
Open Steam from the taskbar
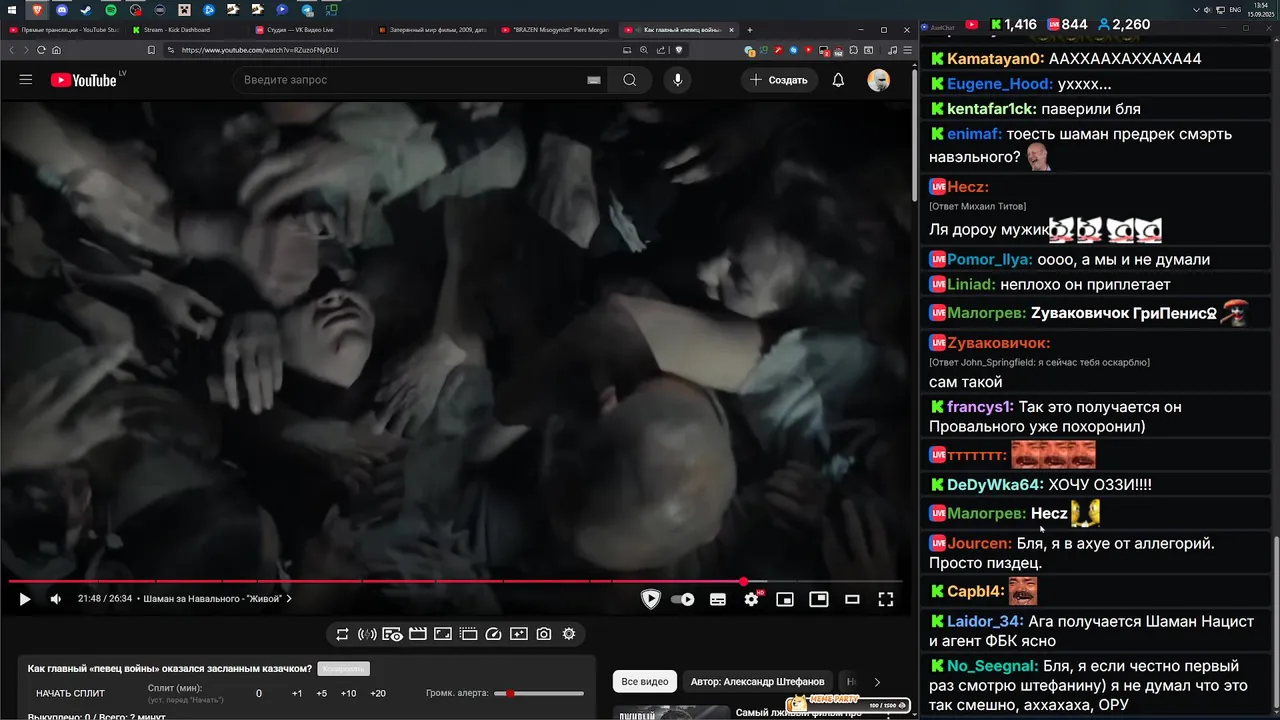coord(86,10)
